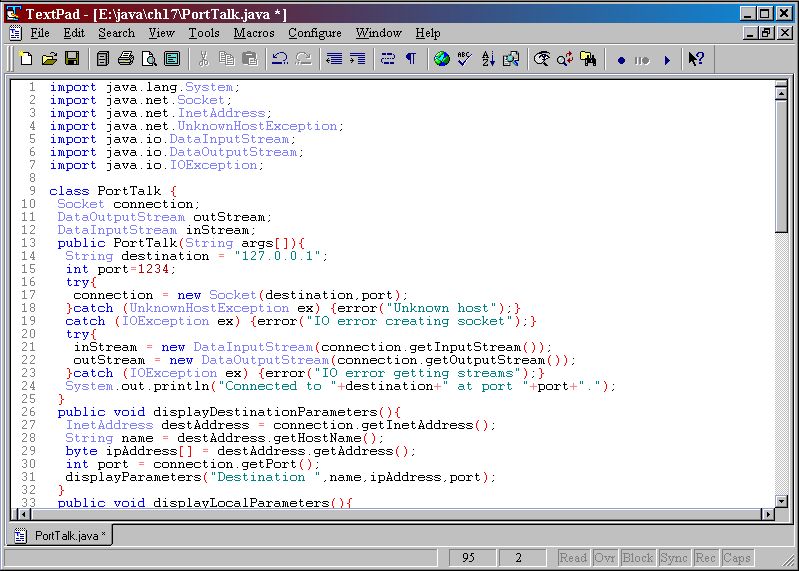Toggle the Ovr overtype indicator in status bar
This screenshot has width=799, height=571.
(604, 558)
